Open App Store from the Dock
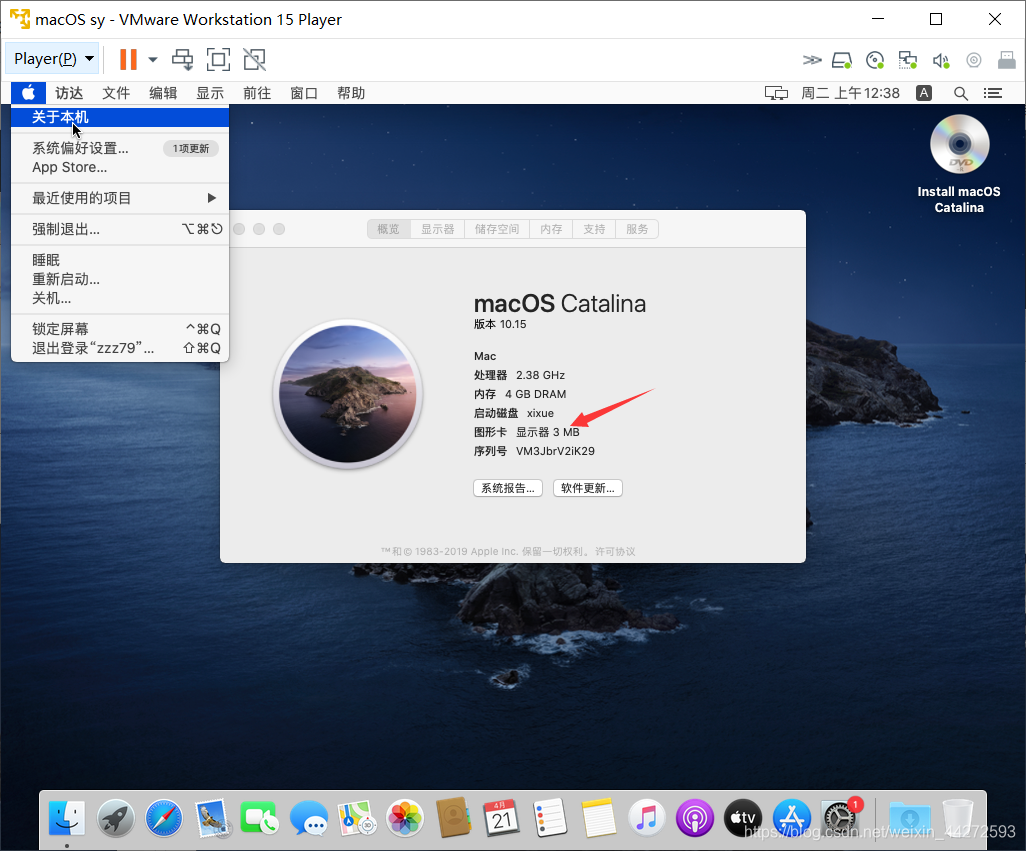Screen dimensions: 1026x851 point(791,818)
